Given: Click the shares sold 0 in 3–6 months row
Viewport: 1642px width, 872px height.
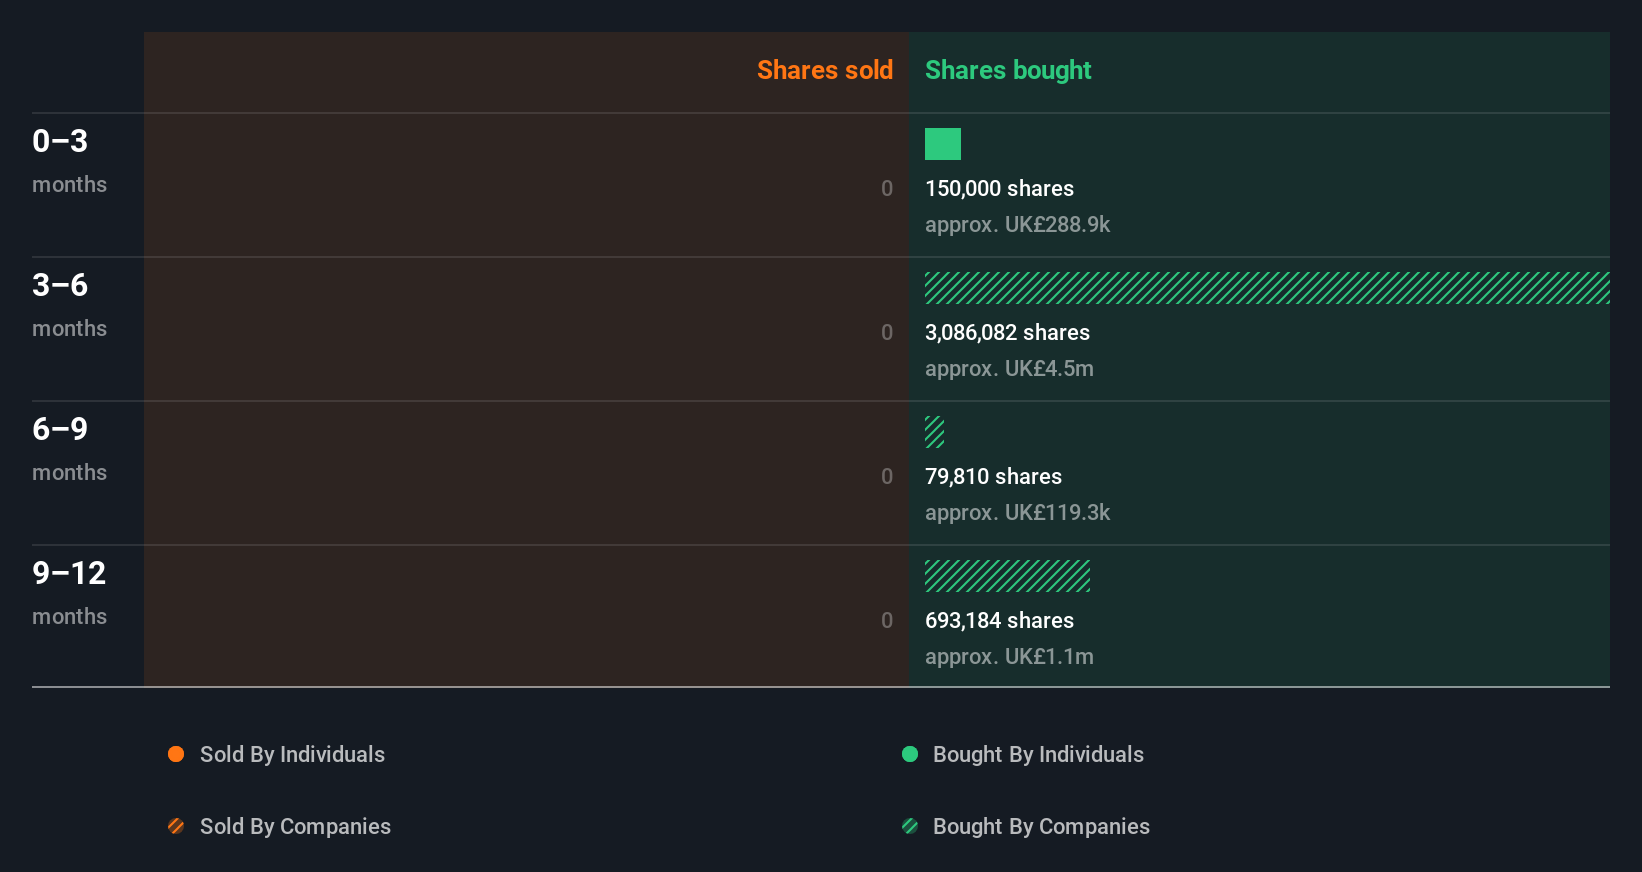Looking at the screenshot, I should point(887,332).
